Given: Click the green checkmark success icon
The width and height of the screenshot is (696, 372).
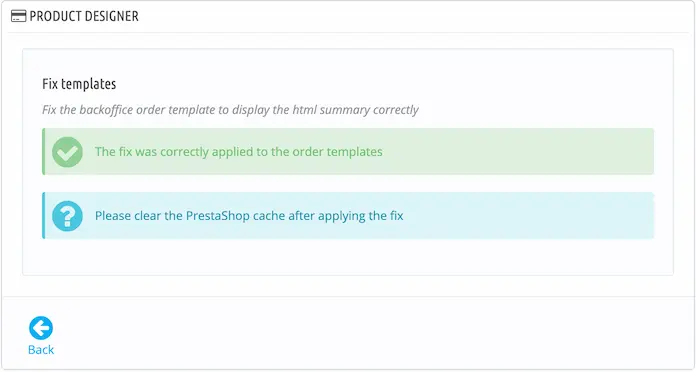Looking at the screenshot, I should [67, 152].
